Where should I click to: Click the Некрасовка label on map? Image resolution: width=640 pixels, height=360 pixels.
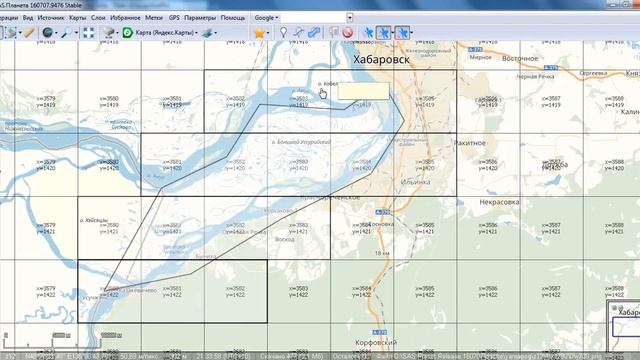499,202
